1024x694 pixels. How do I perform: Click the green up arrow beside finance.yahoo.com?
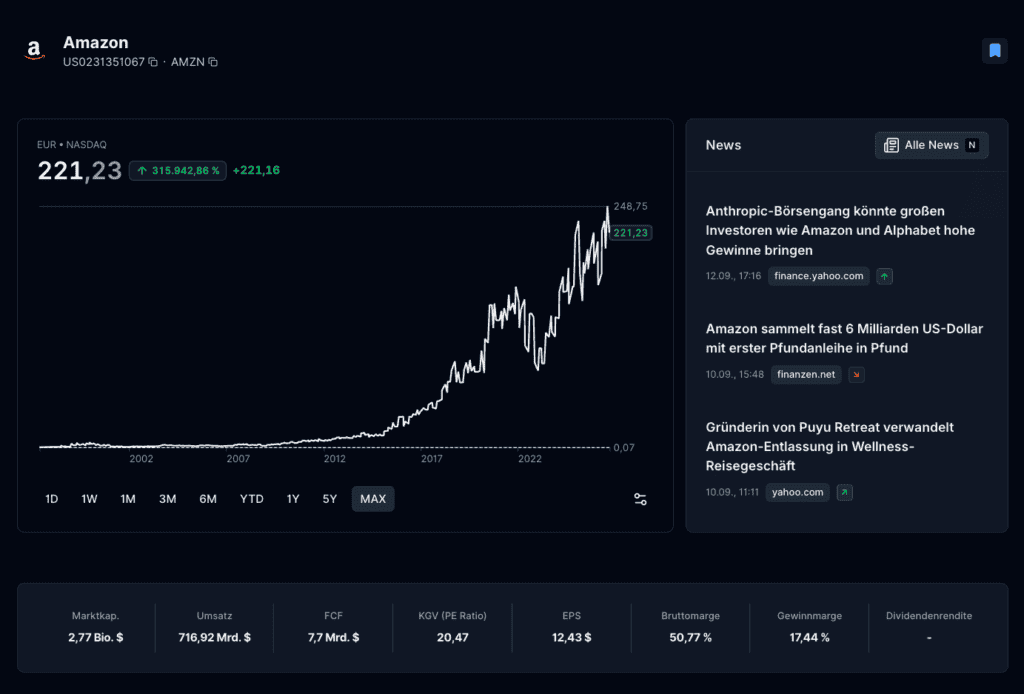[x=884, y=276]
